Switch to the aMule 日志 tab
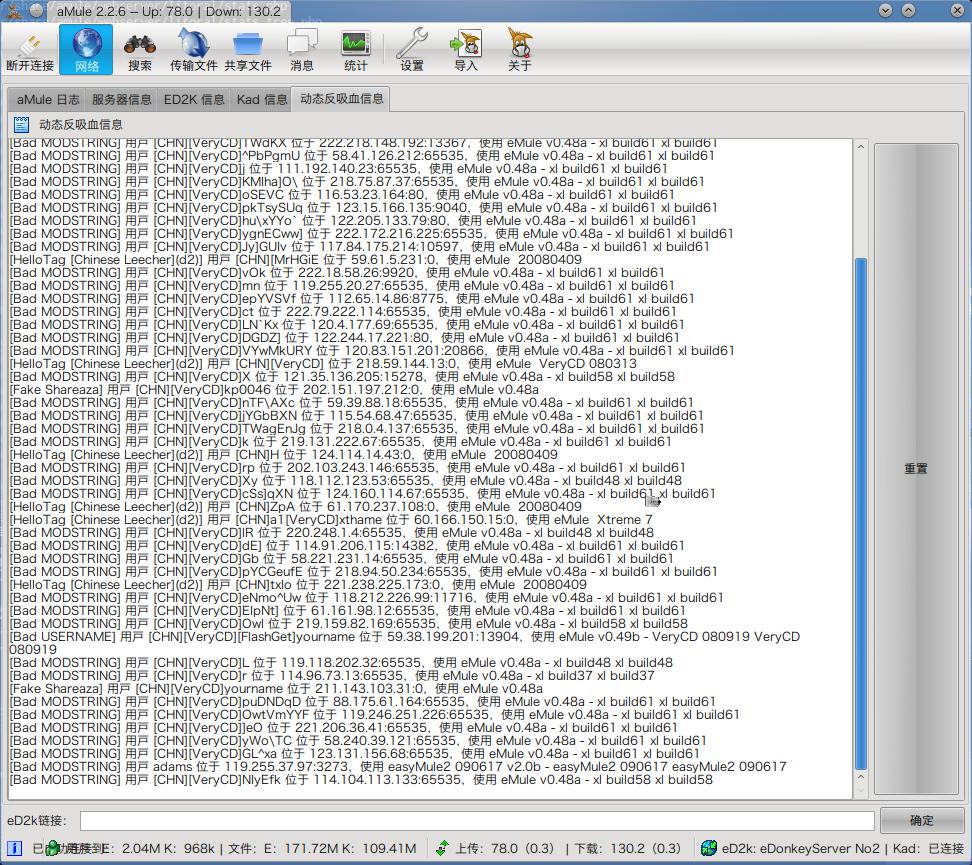 (48, 99)
